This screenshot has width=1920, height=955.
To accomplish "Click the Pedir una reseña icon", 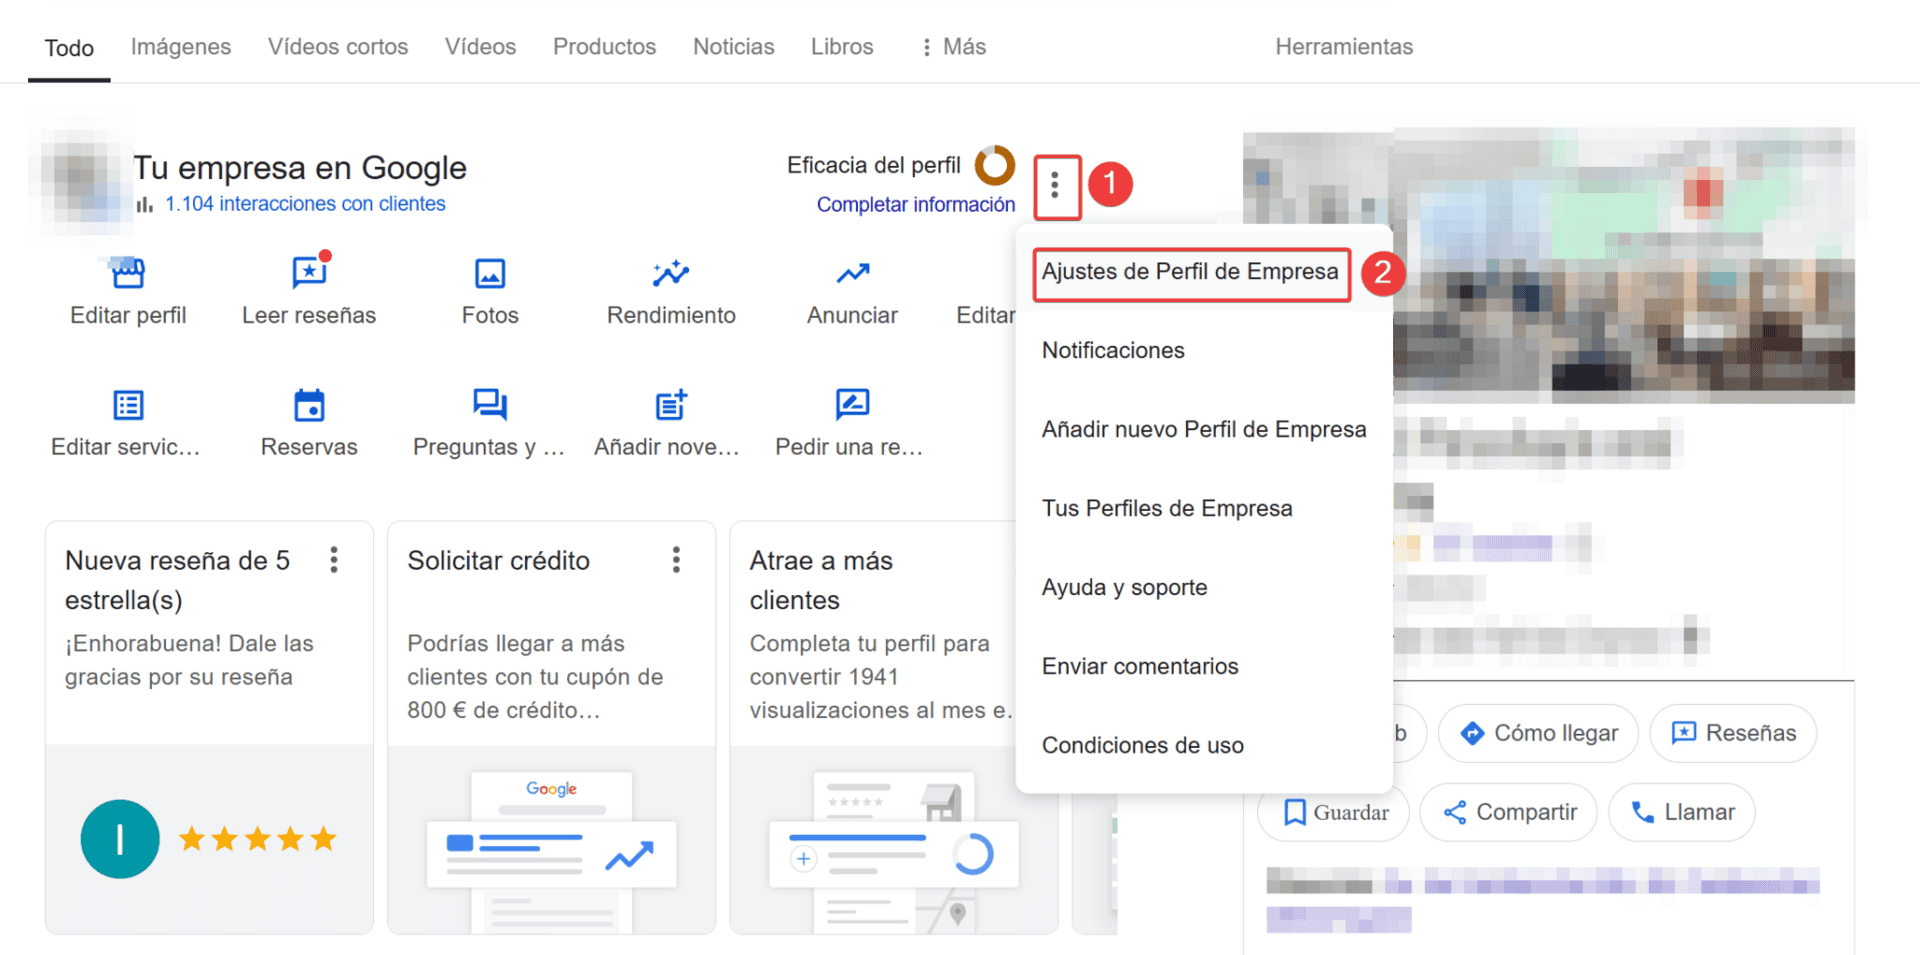I will pos(851,405).
